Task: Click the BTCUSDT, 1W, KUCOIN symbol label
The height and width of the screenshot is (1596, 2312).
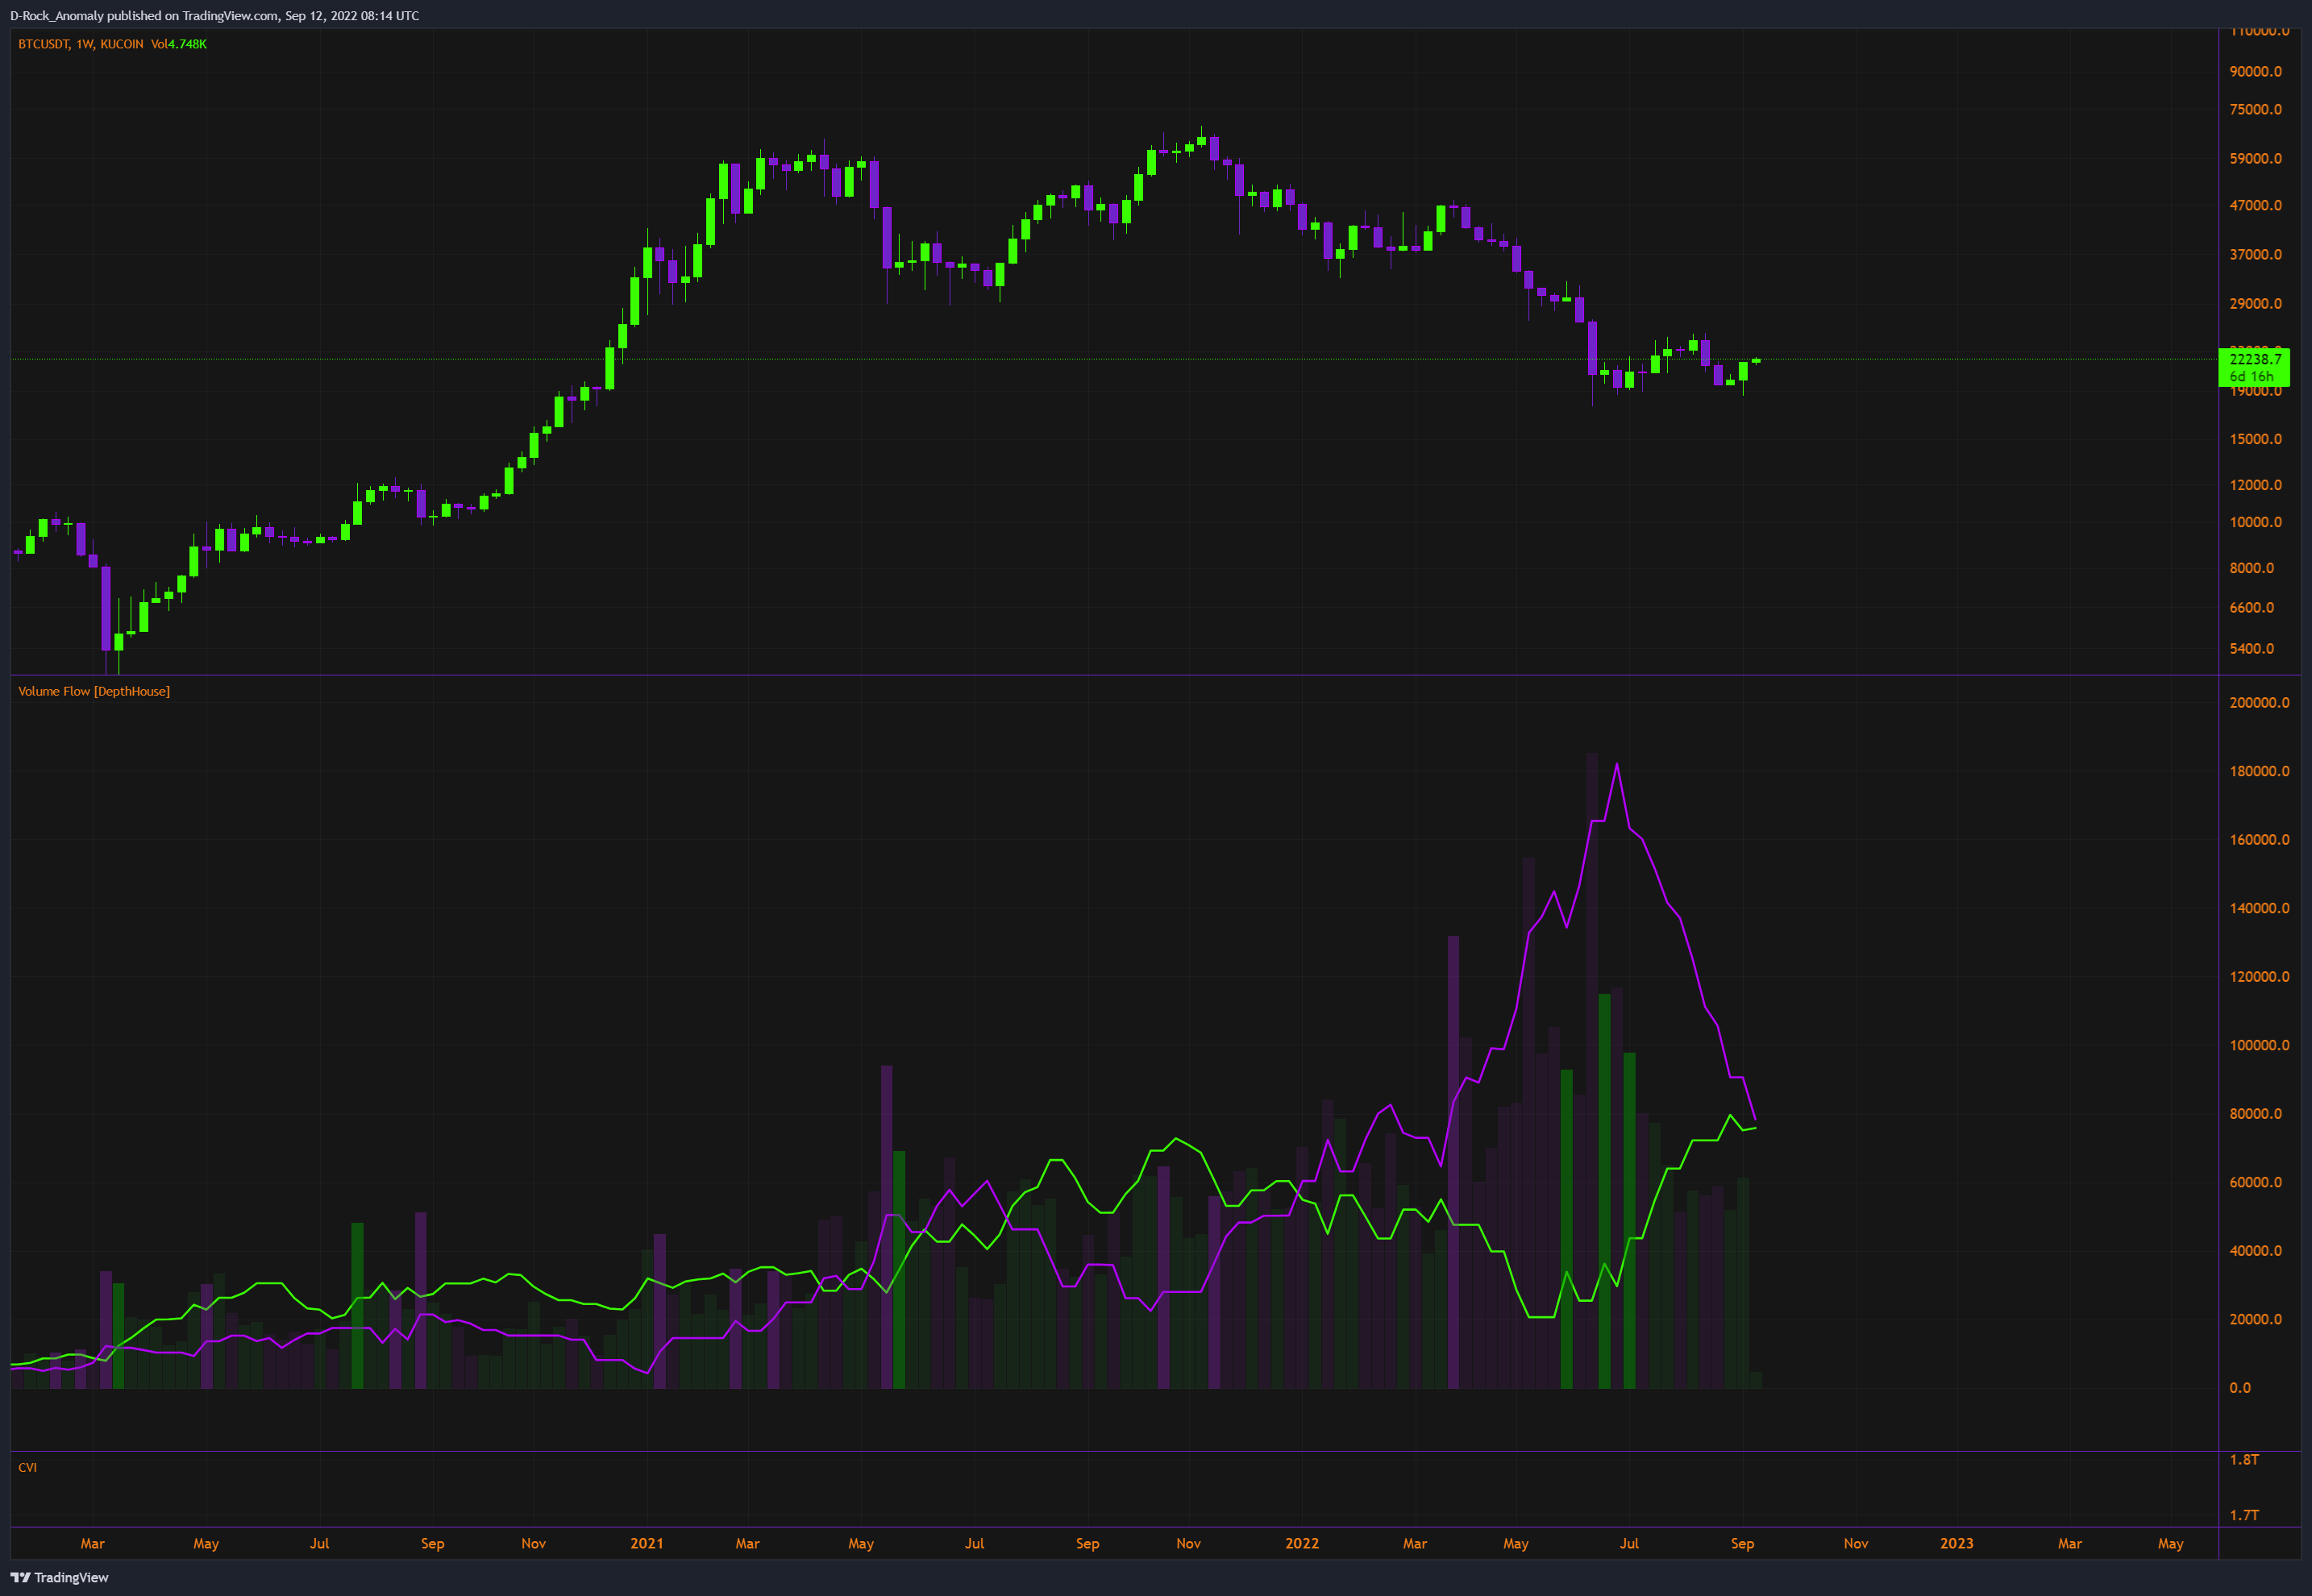Action: [x=81, y=44]
